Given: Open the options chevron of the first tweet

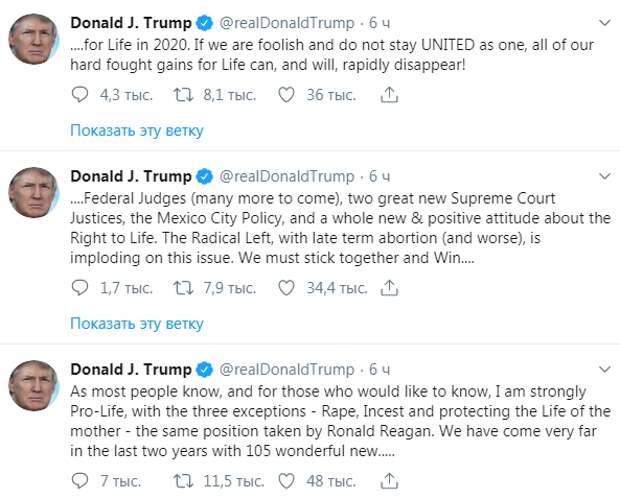Looking at the screenshot, I should click(x=605, y=23).
